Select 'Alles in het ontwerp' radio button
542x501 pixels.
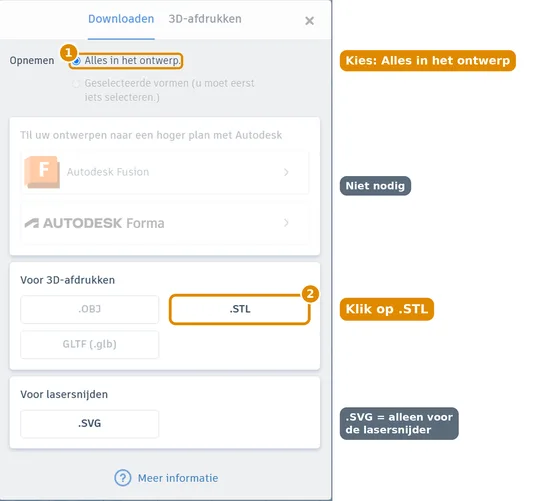point(76,61)
